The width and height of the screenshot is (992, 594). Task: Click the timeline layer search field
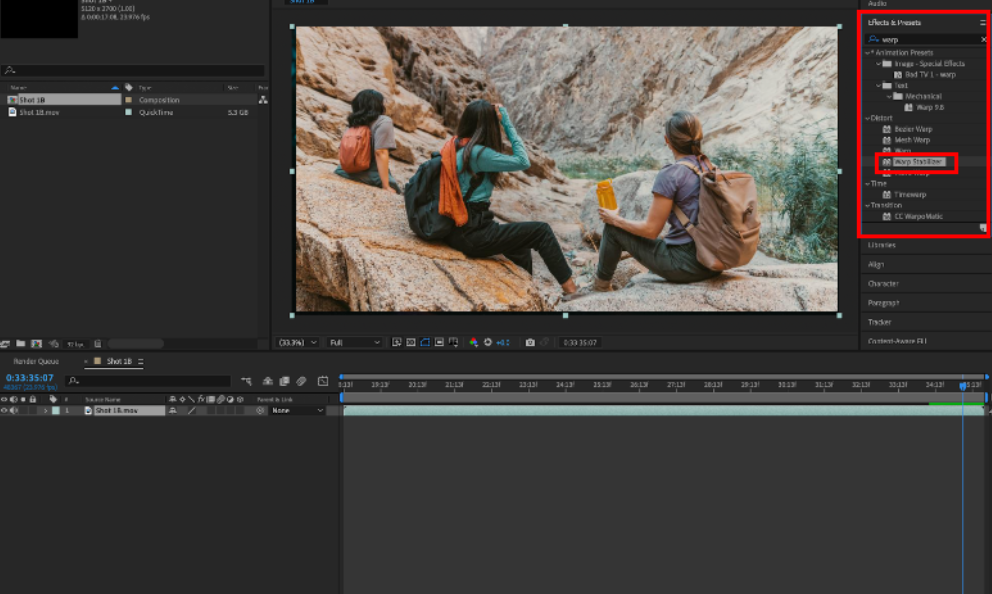click(148, 381)
